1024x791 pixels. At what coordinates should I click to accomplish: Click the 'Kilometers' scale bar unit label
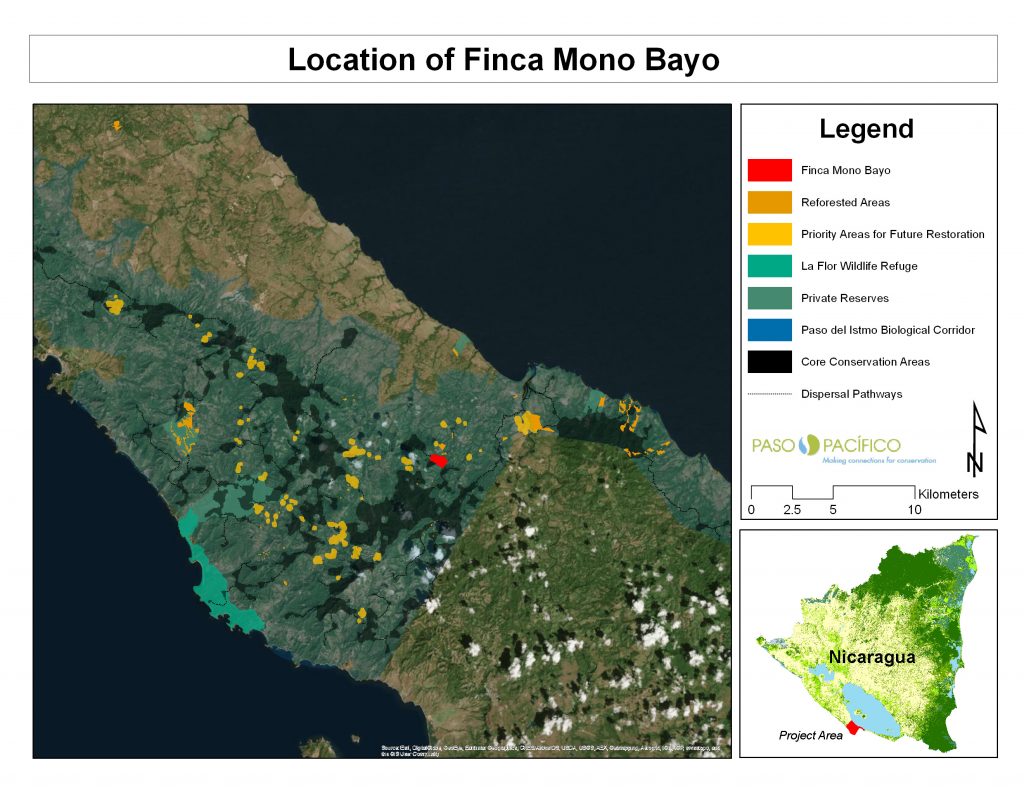[x=948, y=494]
